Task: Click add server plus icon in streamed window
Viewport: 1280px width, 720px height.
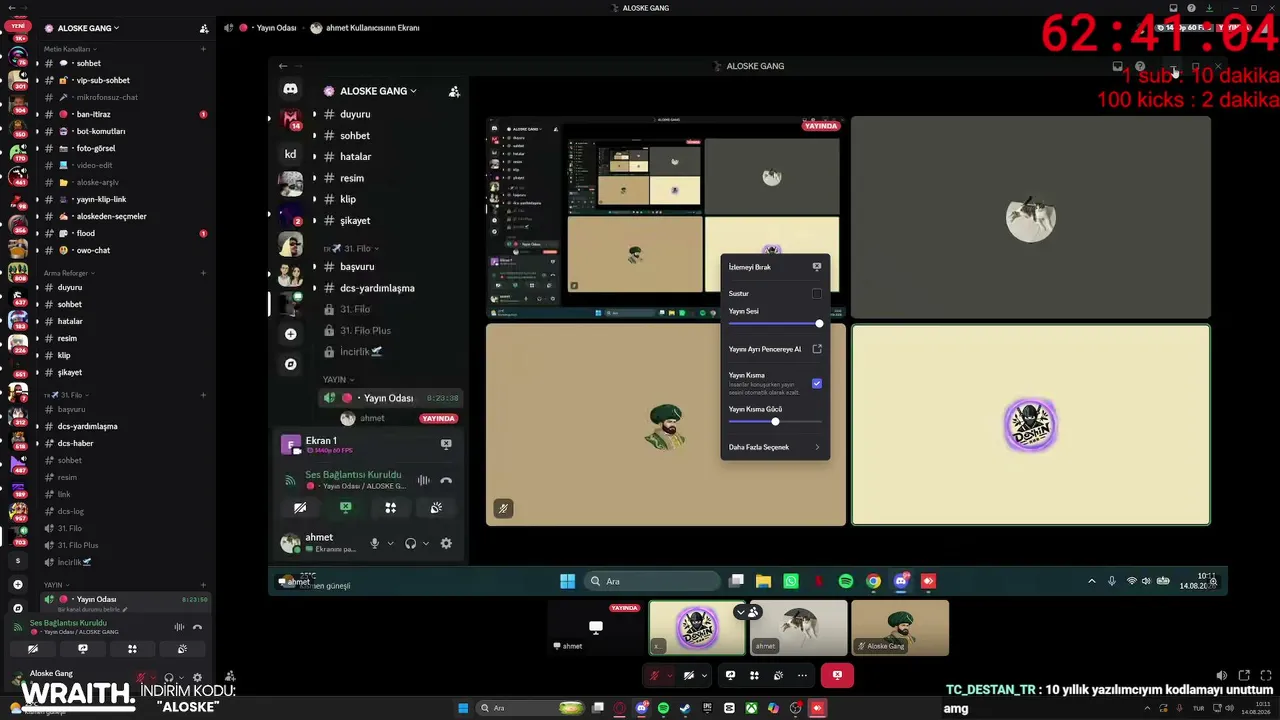Action: (290, 334)
